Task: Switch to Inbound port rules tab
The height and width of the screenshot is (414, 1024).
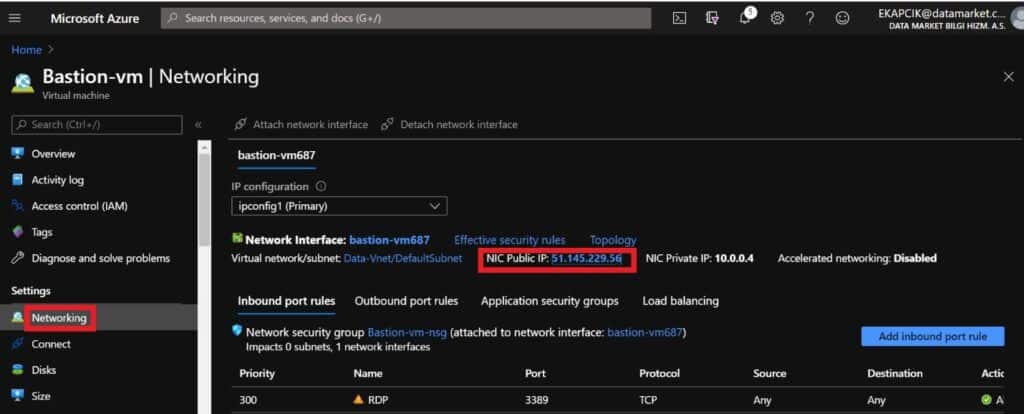Action: pyautogui.click(x=287, y=301)
